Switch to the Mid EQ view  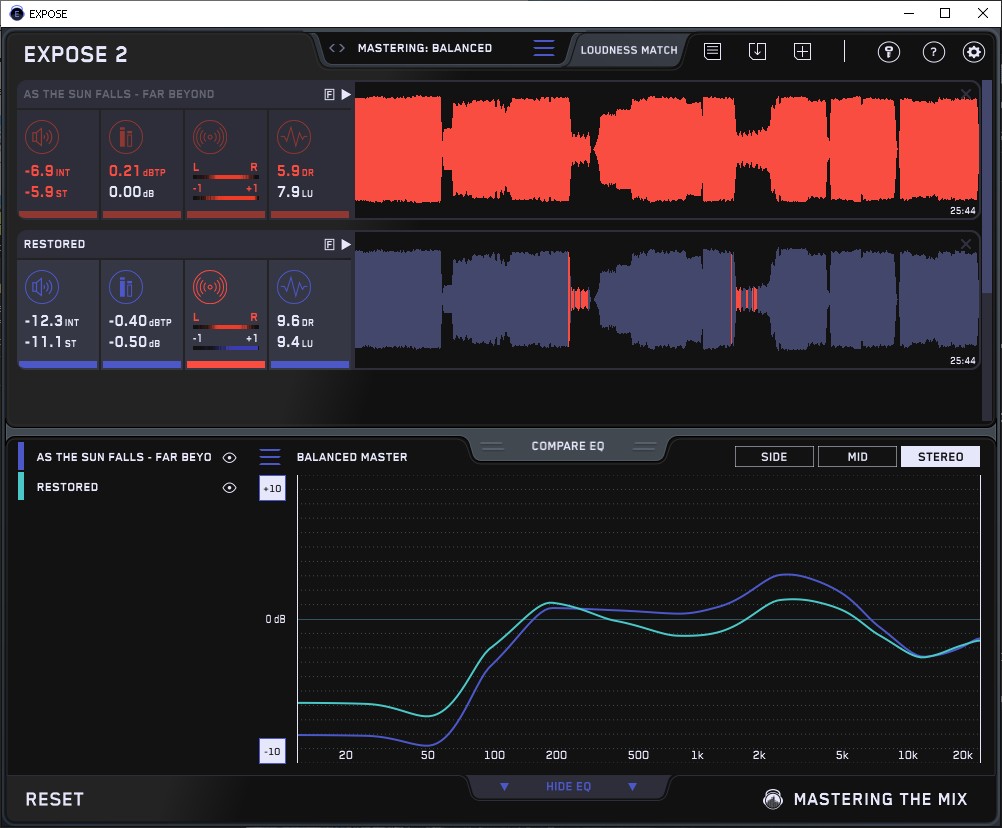click(857, 457)
